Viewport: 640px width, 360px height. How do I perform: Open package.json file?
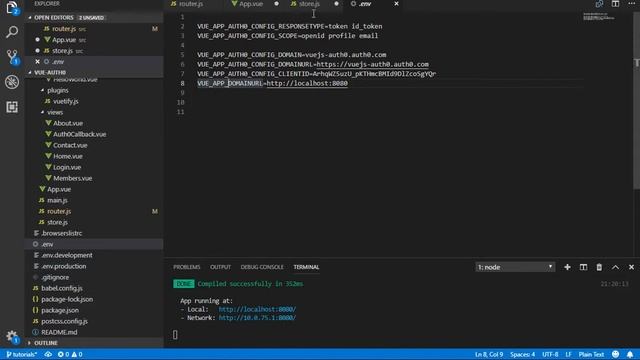[x=60, y=310]
